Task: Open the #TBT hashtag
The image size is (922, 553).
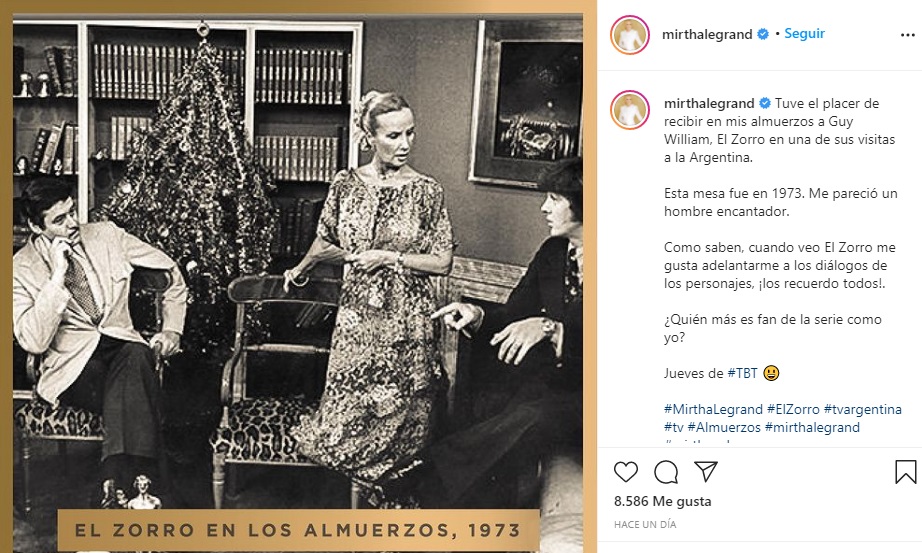Action: point(743,373)
